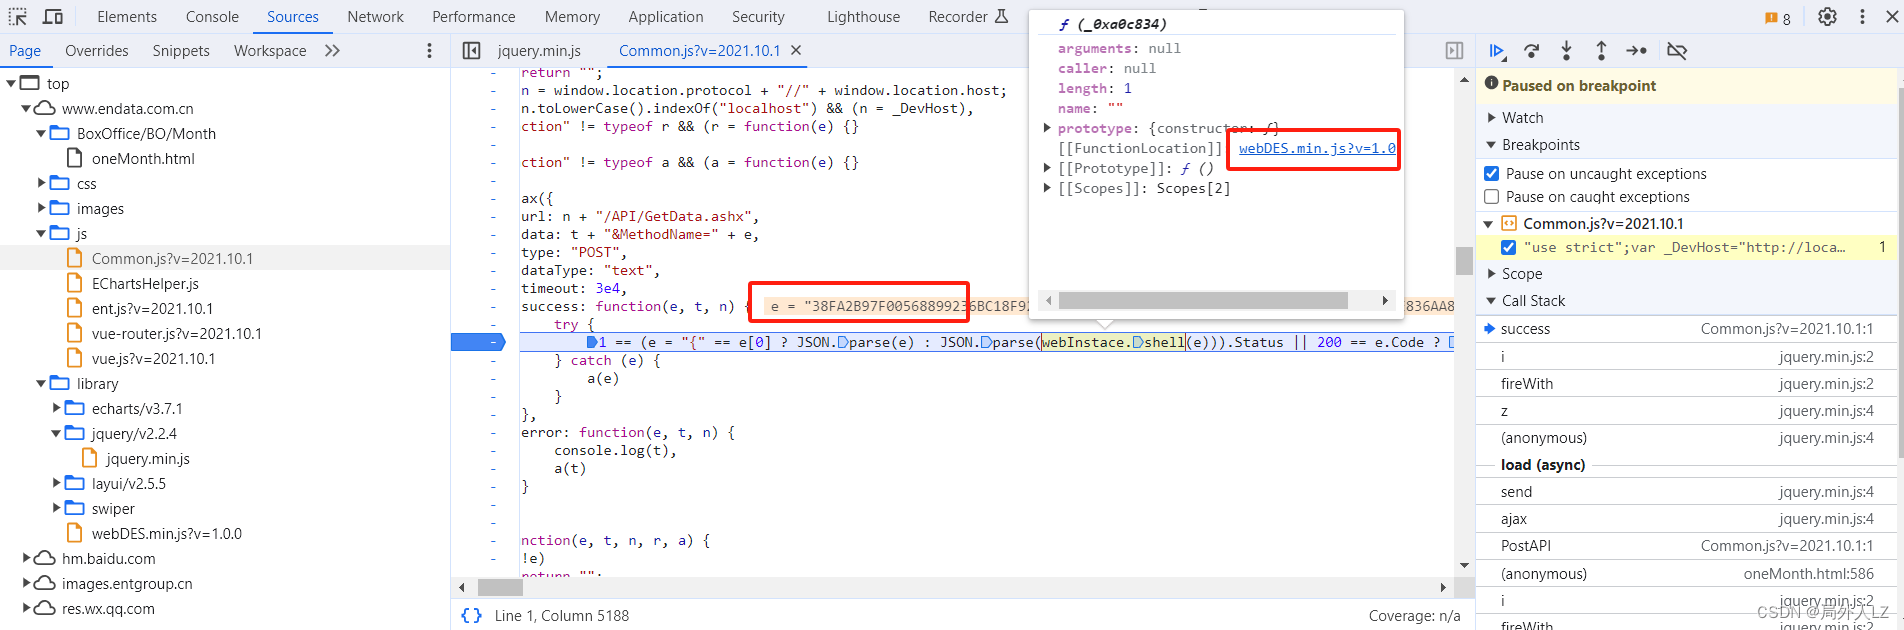Viewport: 1904px width, 630px height.
Task: Click the Step button
Action: tap(1636, 51)
